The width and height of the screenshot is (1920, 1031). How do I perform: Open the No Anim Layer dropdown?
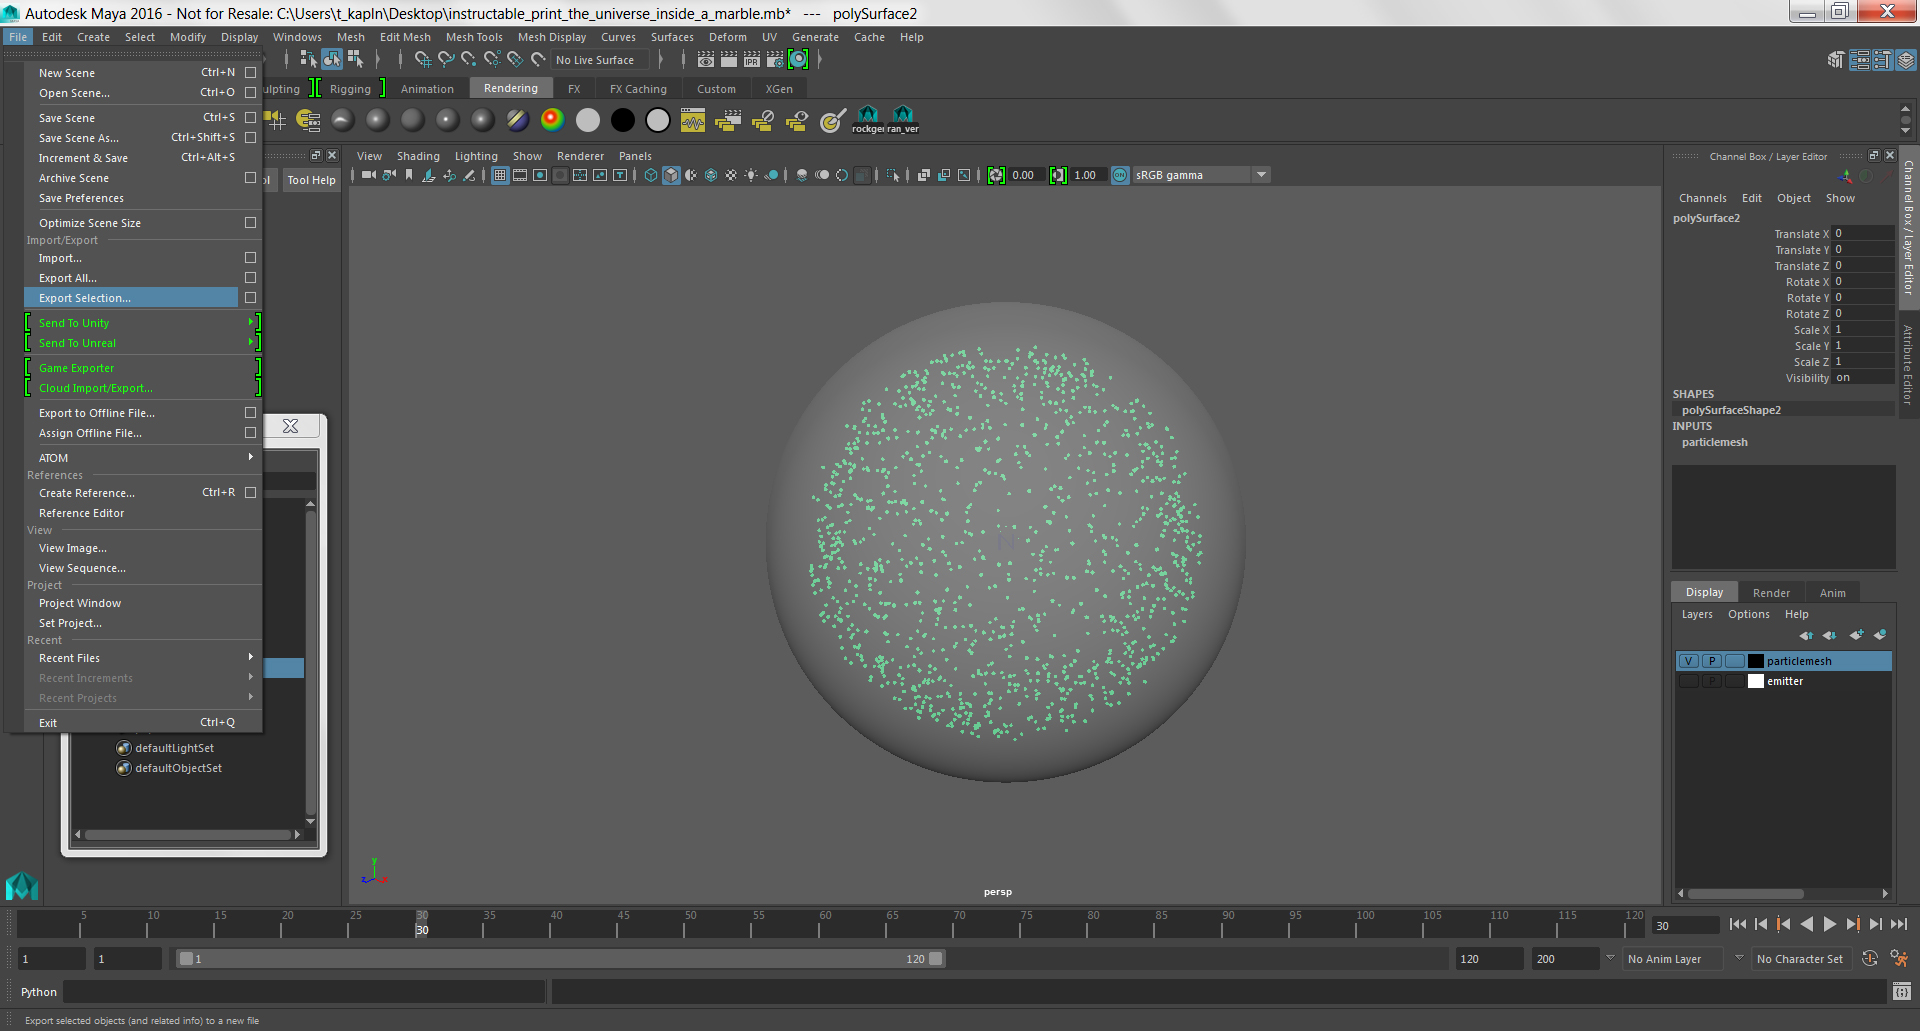(x=1675, y=959)
